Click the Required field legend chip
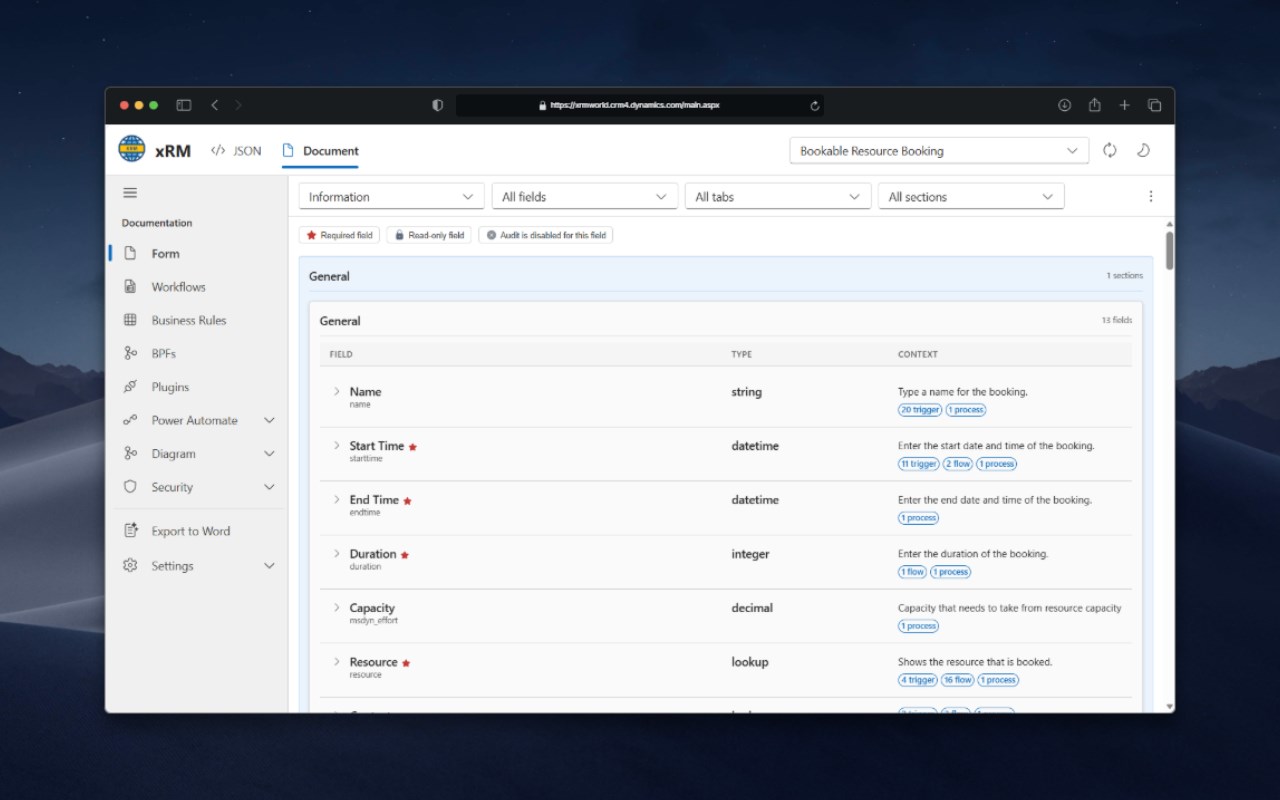The image size is (1280, 800). [340, 235]
